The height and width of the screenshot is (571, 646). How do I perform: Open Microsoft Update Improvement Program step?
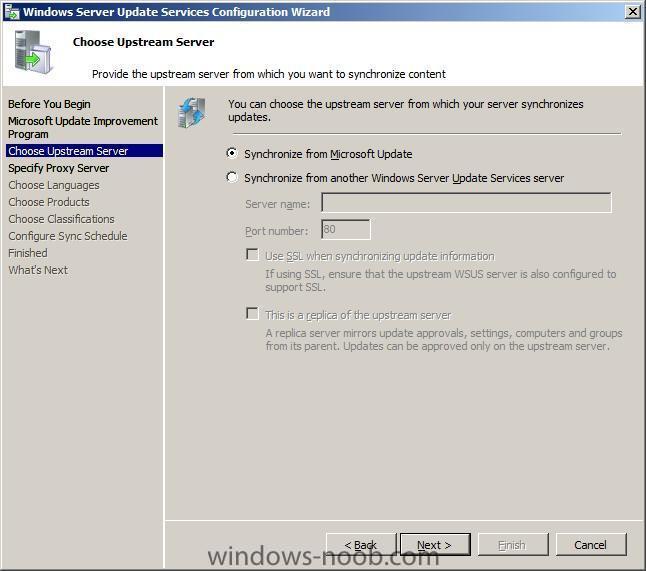pos(83,127)
